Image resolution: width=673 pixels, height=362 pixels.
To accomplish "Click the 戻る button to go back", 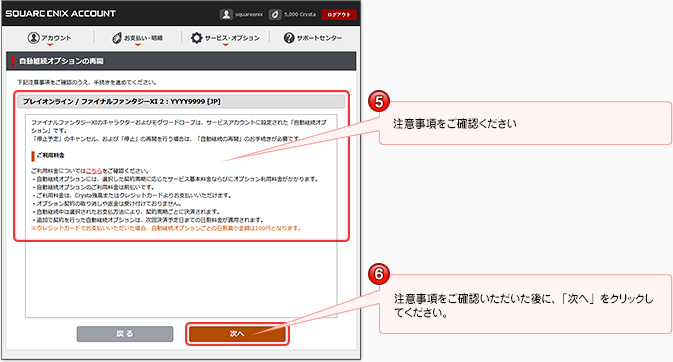I will 125,334.
